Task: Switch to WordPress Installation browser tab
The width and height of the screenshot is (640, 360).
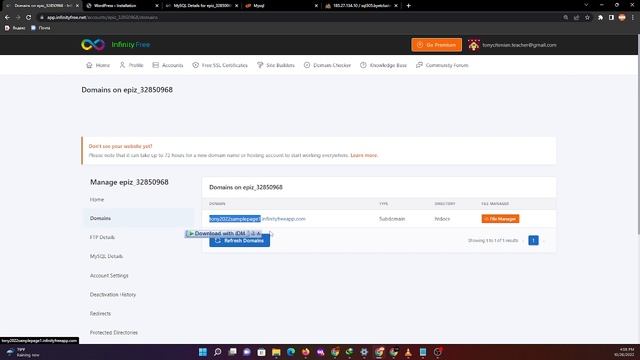Action: coord(122,6)
